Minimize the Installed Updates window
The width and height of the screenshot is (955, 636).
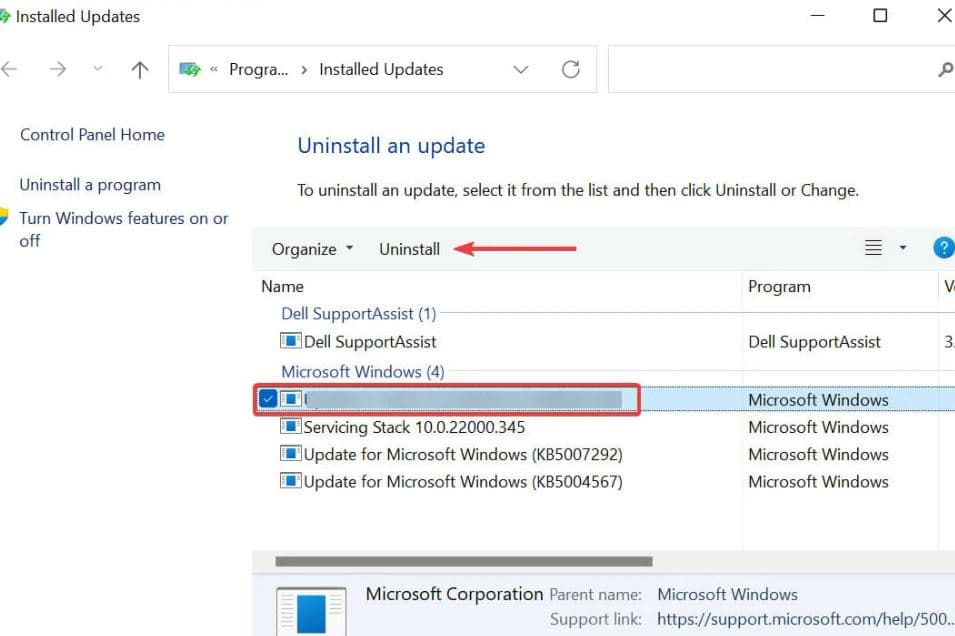point(817,15)
